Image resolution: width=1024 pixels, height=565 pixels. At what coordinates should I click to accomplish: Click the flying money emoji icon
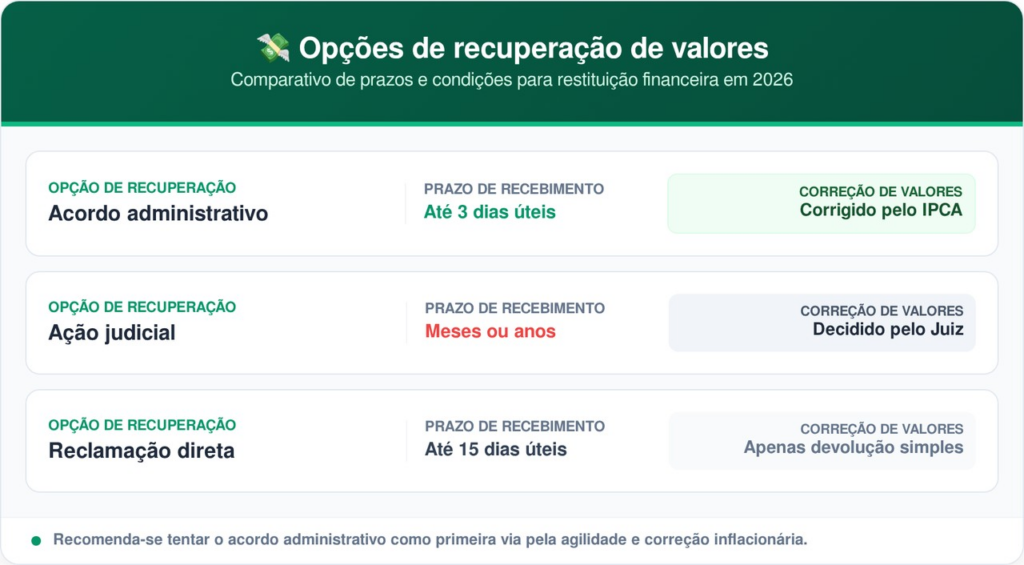[x=273, y=47]
